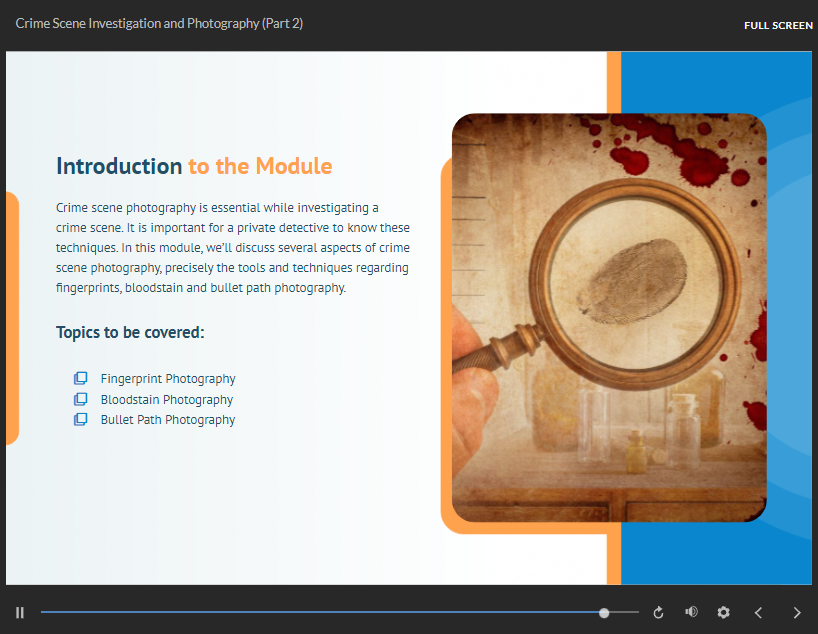Click the intro paragraph about crime scene photography
Image resolution: width=818 pixels, height=634 pixels.
click(x=233, y=248)
